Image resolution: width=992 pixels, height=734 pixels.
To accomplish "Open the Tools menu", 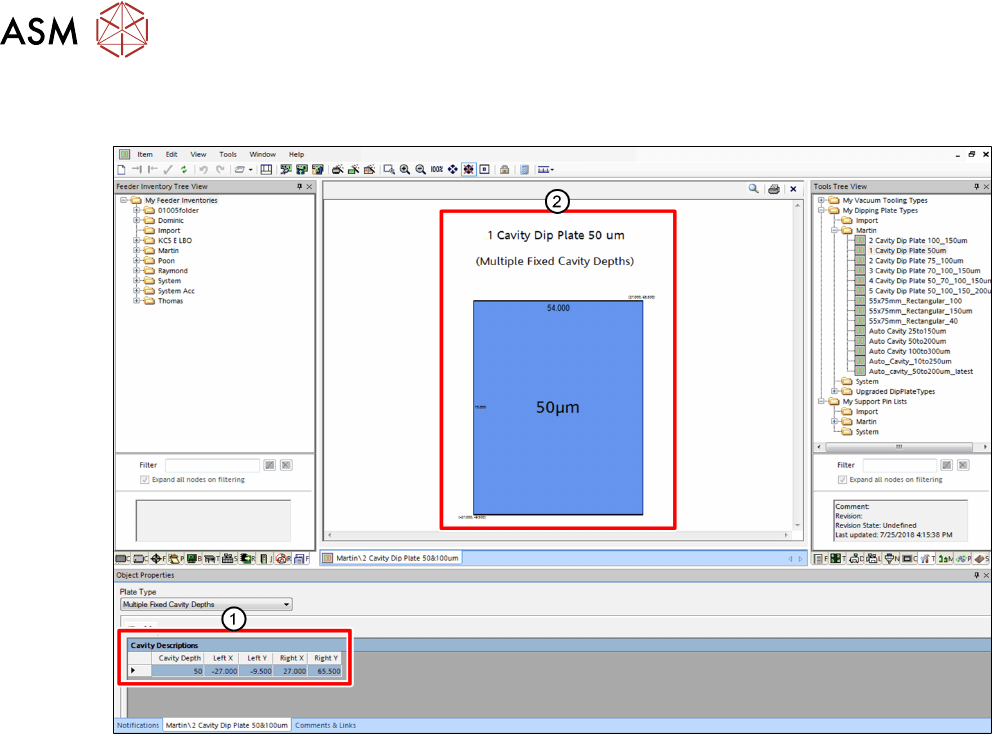I will click(x=228, y=154).
